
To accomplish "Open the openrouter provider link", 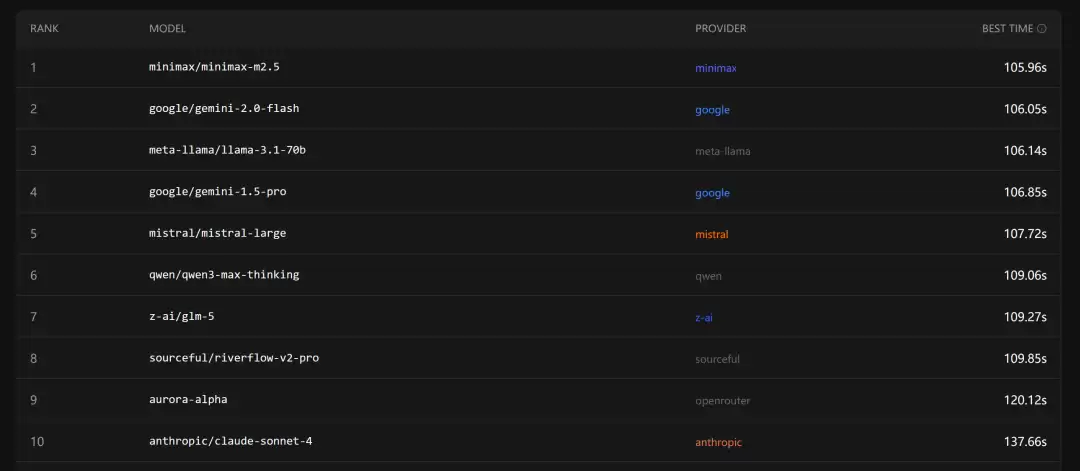I will pos(723,401).
